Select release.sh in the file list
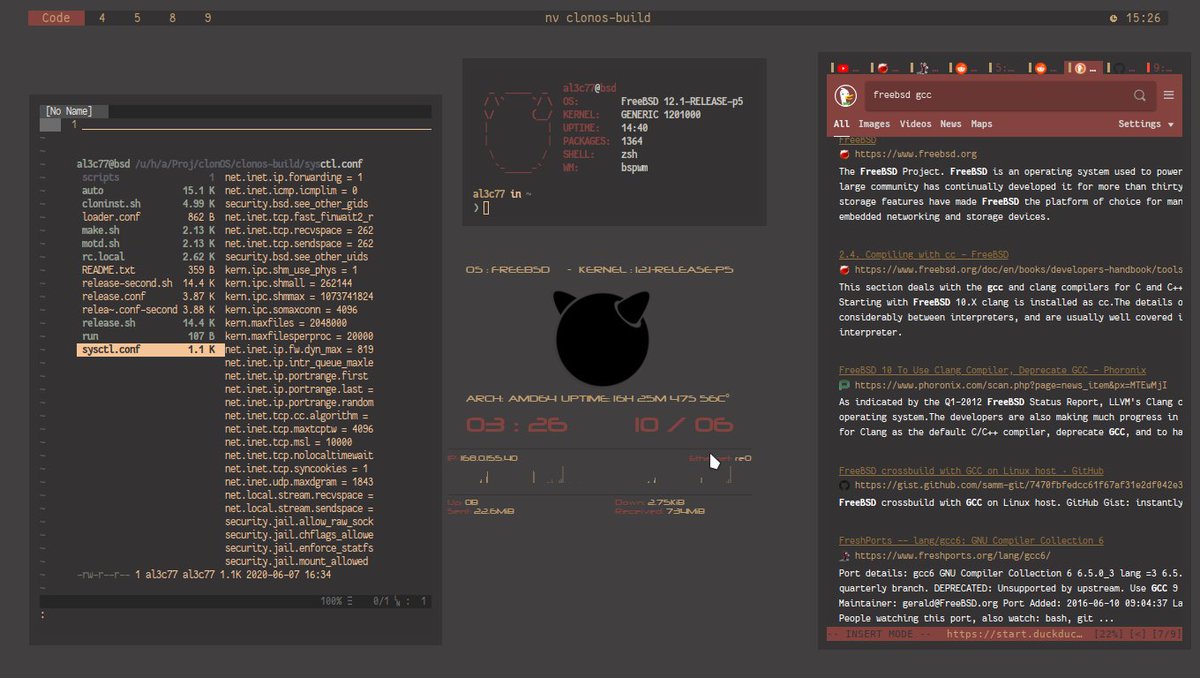Image resolution: width=1200 pixels, height=678 pixels. [146, 323]
